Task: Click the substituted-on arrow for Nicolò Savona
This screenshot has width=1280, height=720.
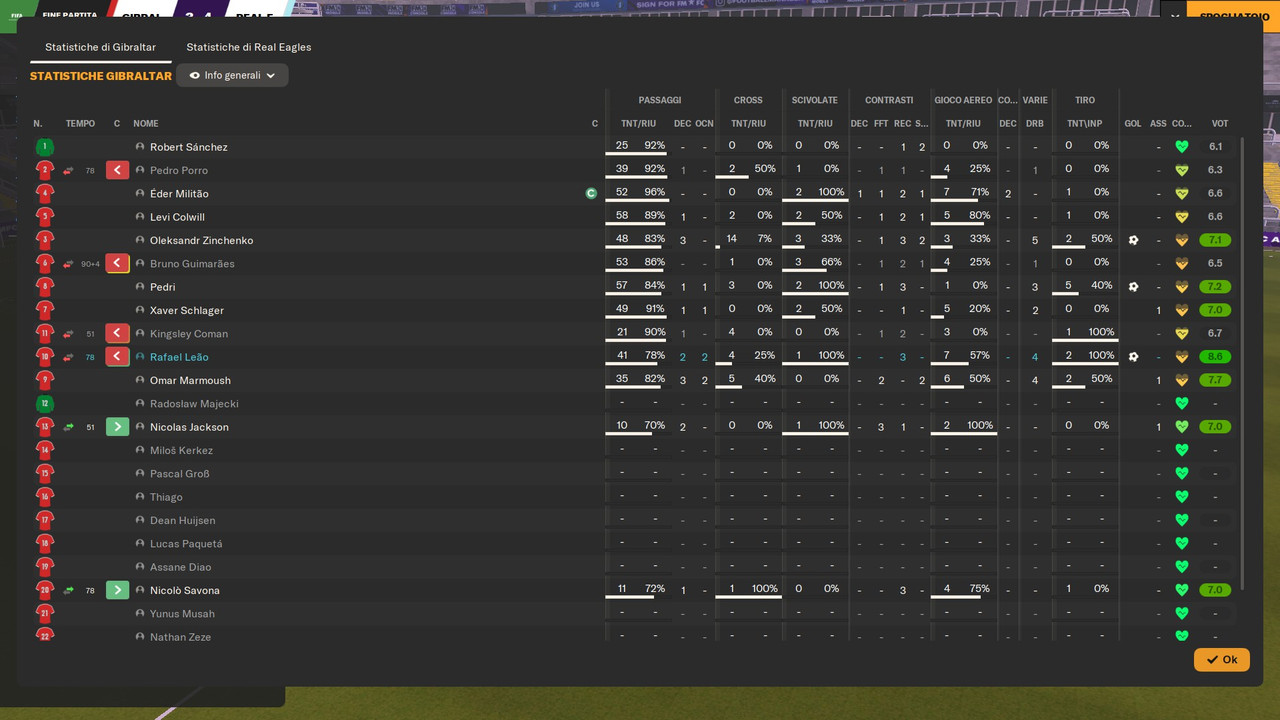Action: (x=117, y=591)
